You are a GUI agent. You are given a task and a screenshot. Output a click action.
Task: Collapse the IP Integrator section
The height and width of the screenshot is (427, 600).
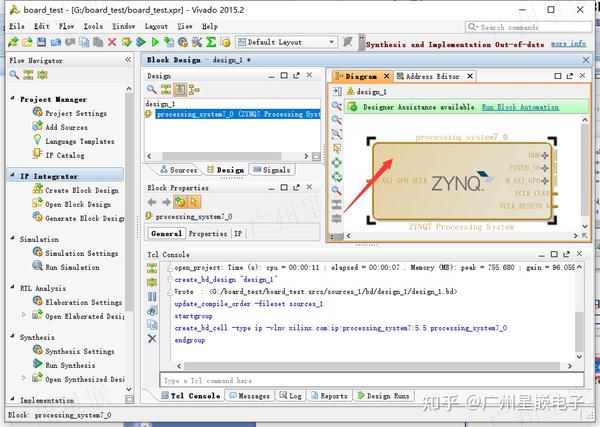coord(12,176)
